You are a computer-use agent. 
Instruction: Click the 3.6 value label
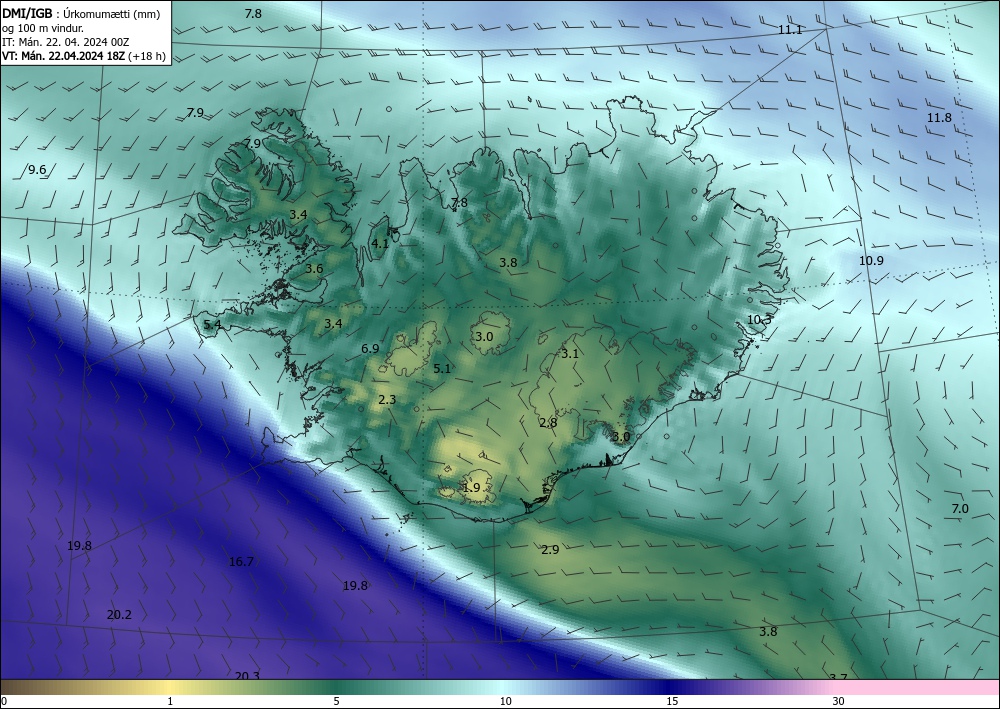point(314,269)
